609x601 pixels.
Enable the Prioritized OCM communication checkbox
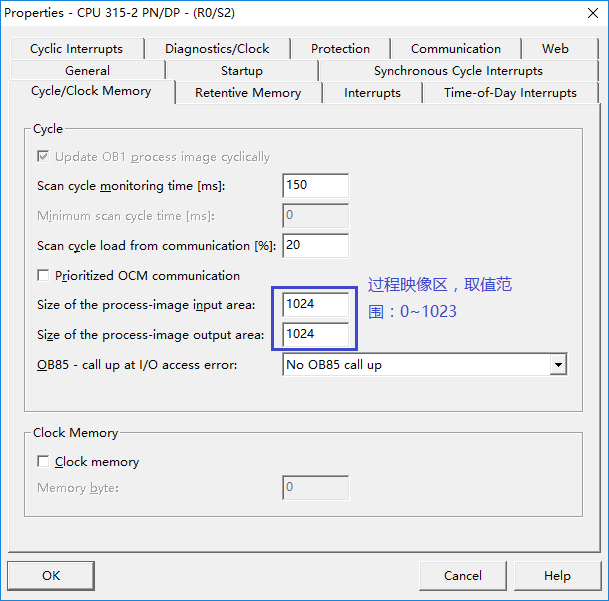pyautogui.click(x=43, y=276)
